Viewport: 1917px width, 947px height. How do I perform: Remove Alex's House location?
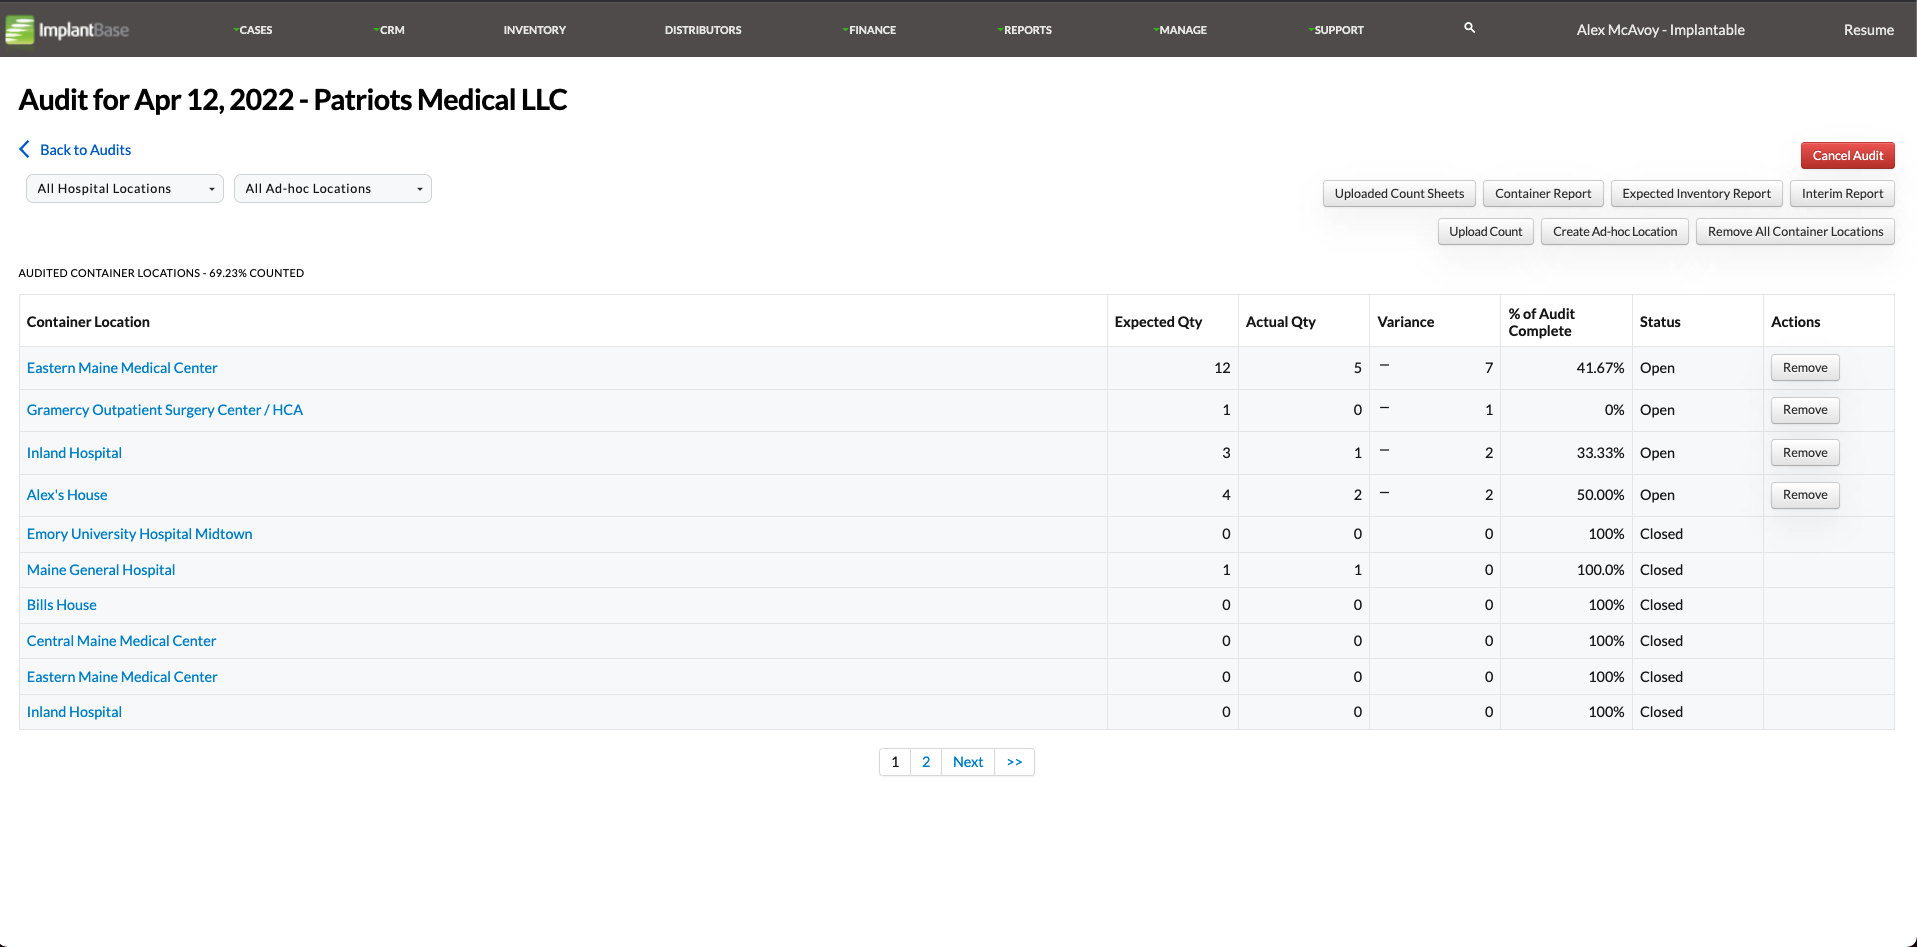click(x=1805, y=495)
